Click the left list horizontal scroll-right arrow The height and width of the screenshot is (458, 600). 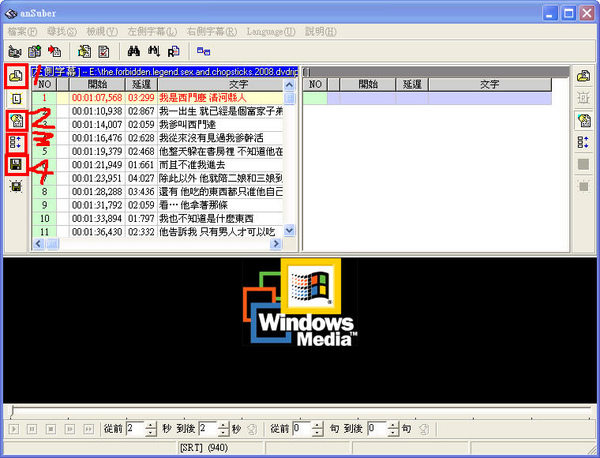(276, 243)
